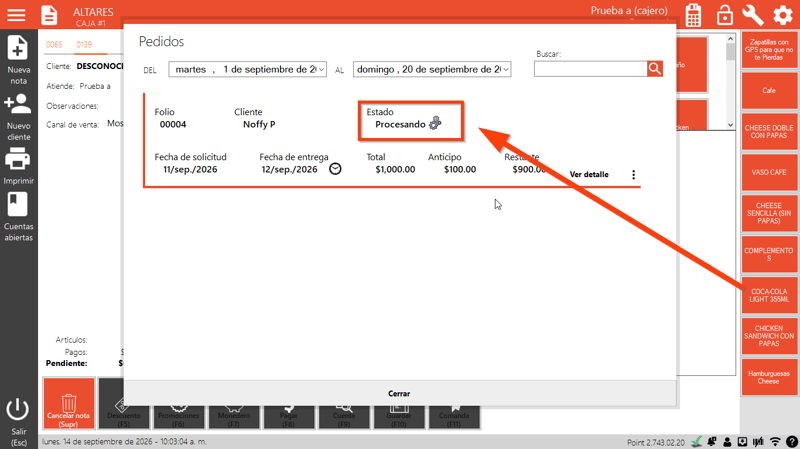This screenshot has height=449, width=800.
Task: Click Prueba a (cajero) user label
Action: (x=629, y=10)
